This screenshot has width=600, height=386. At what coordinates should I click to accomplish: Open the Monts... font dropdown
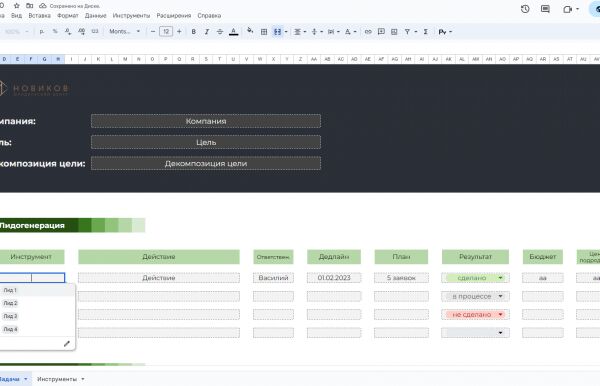coord(124,31)
